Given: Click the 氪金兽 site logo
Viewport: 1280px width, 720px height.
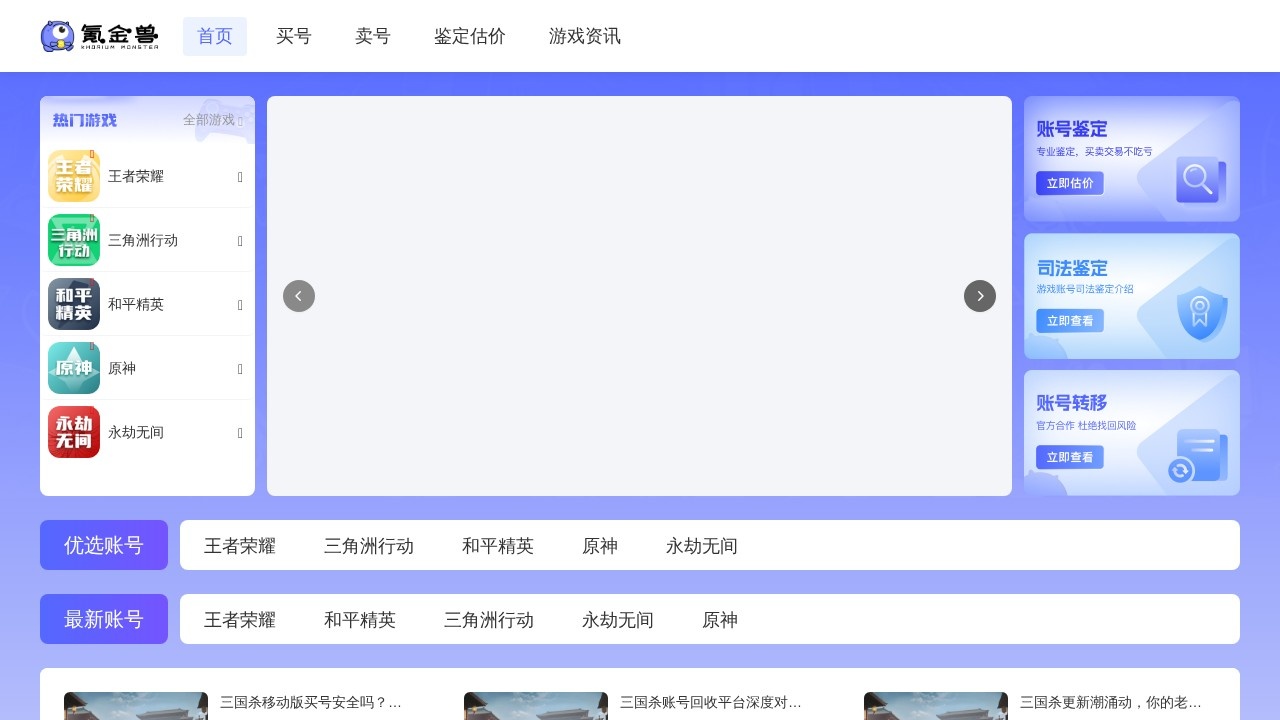Looking at the screenshot, I should click(x=99, y=35).
